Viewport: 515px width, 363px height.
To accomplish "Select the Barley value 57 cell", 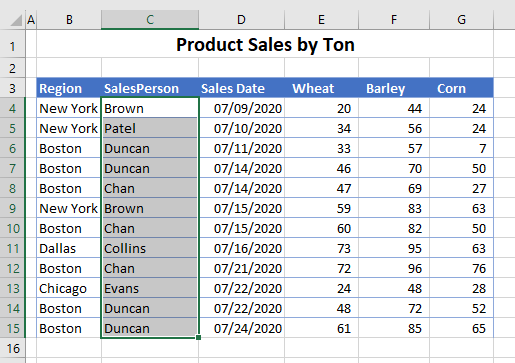I will (394, 148).
